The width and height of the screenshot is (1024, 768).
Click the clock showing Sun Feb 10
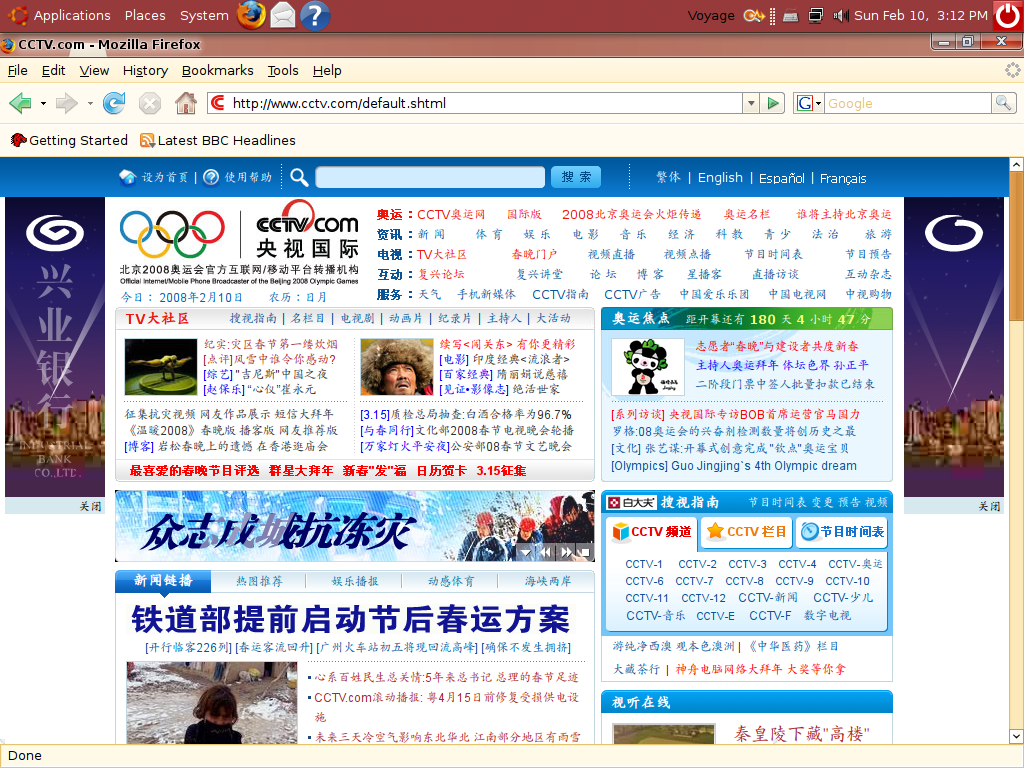(921, 15)
